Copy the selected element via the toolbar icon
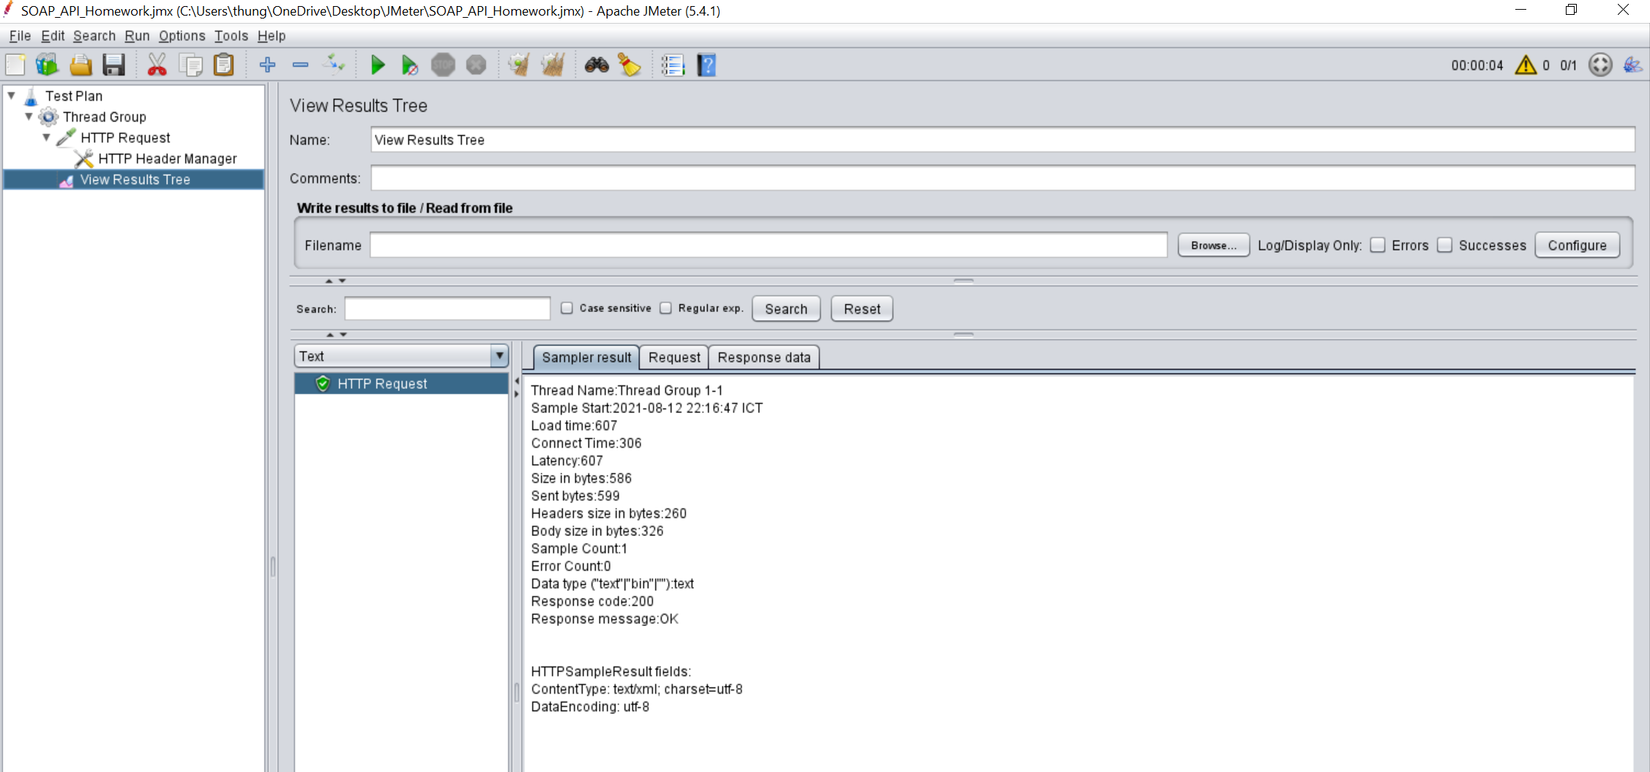Viewport: 1650px width, 772px height. pos(191,65)
